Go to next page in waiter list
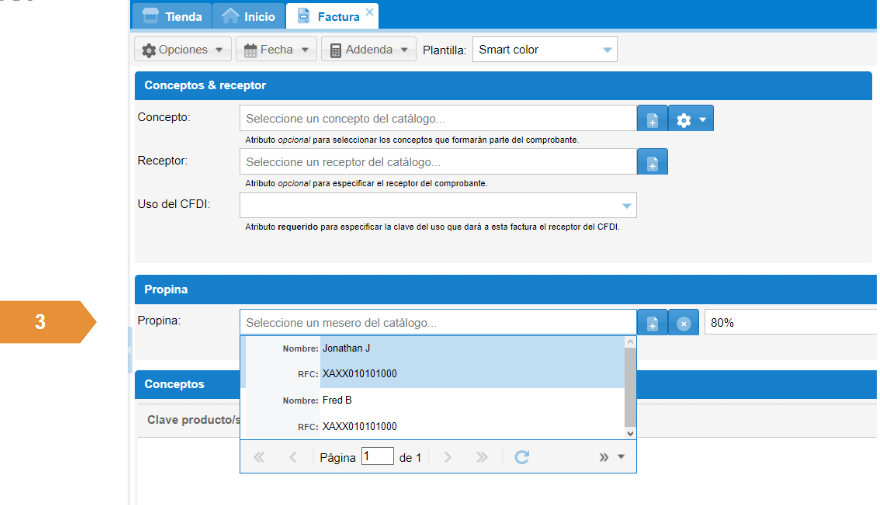Viewport: 880px width, 505px height. point(448,457)
